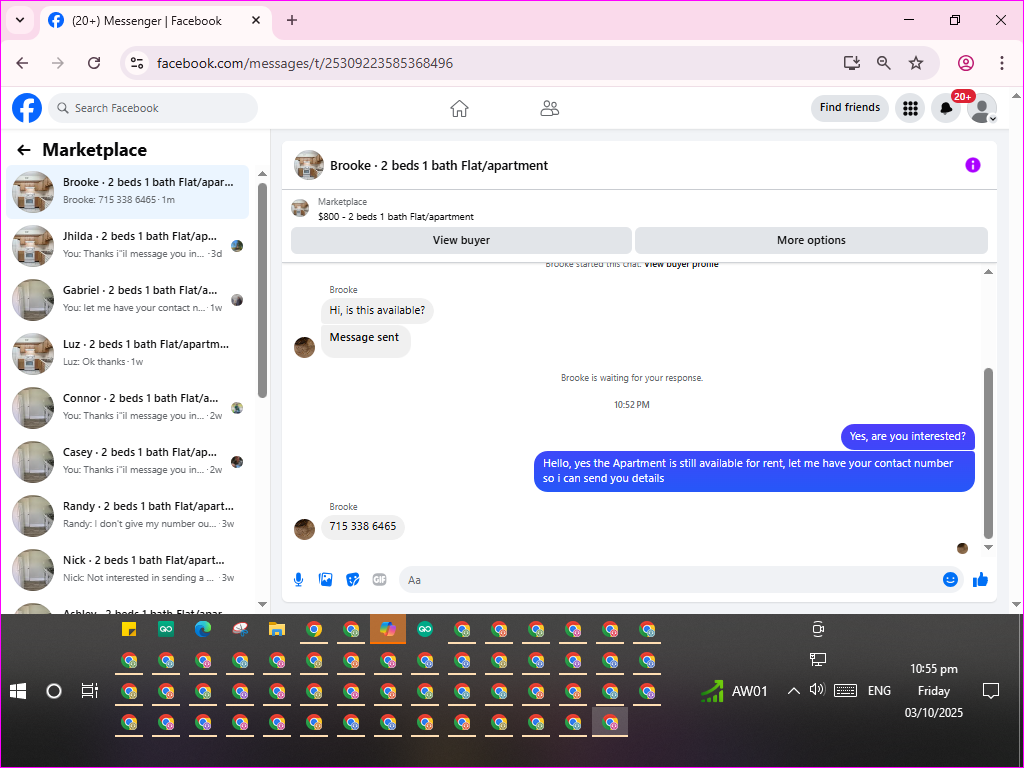The width and height of the screenshot is (1024, 768).
Task: Click the voice clip microphone icon
Action: pos(298,579)
